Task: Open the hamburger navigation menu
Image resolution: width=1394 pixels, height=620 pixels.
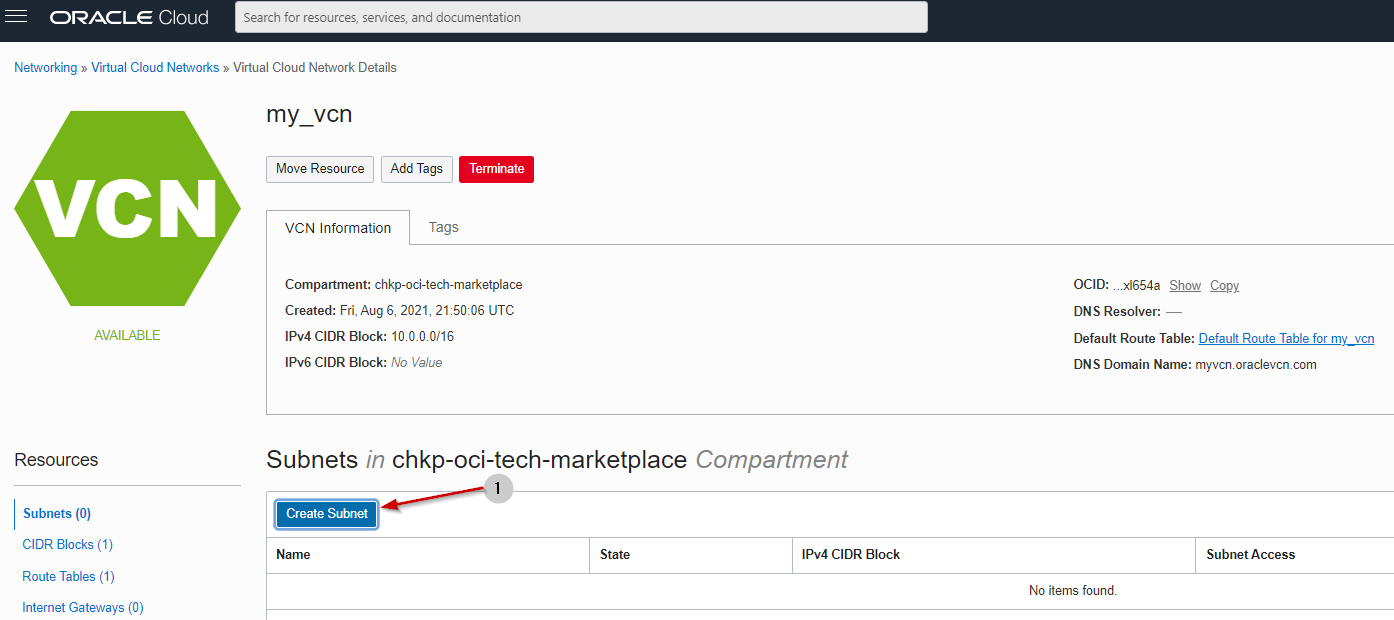Action: [x=17, y=17]
